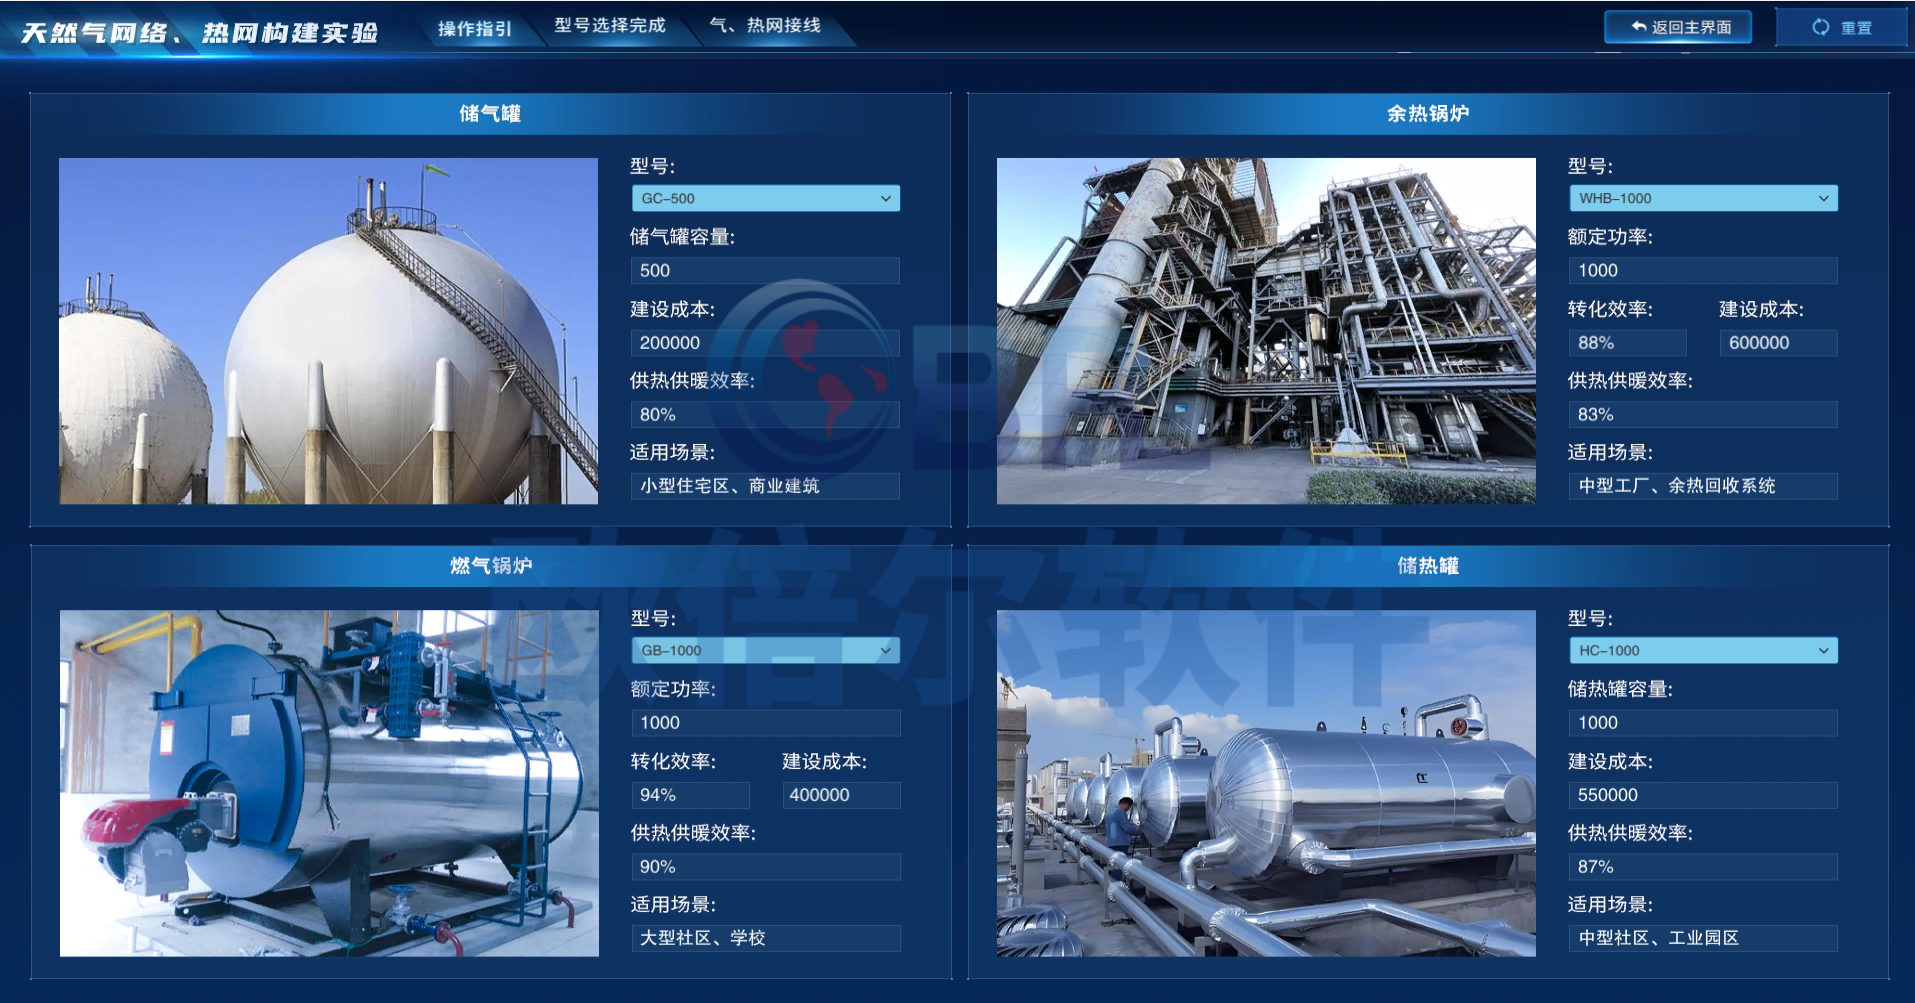Click the field 大型社区、学校
Screen dimensions: 1915x1003
click(765, 938)
